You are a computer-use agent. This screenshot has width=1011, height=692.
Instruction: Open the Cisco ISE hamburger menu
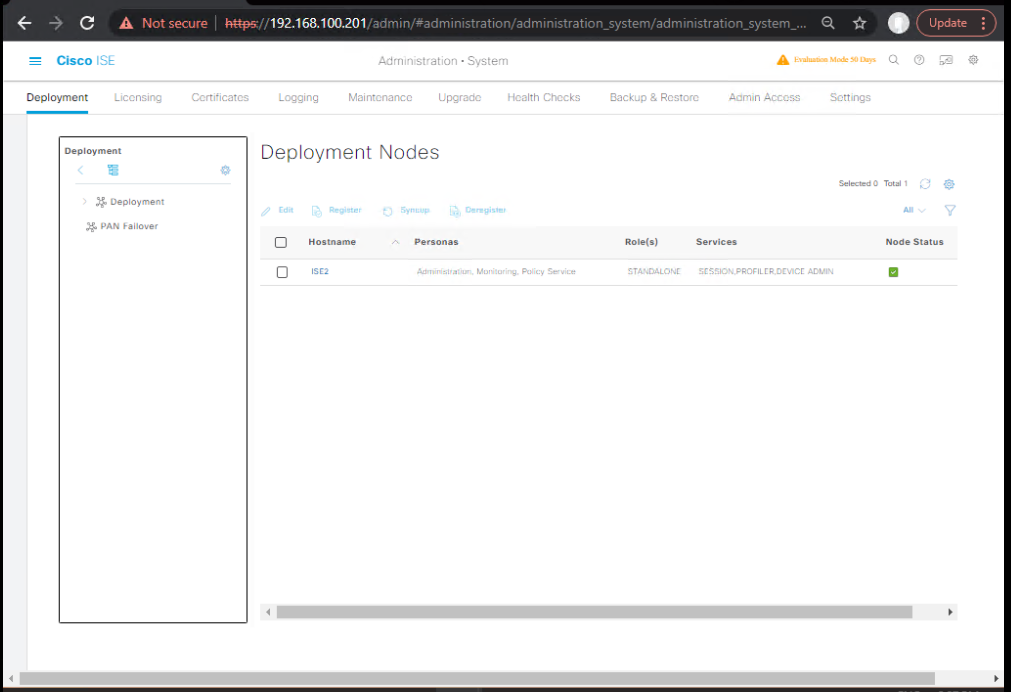click(36, 61)
